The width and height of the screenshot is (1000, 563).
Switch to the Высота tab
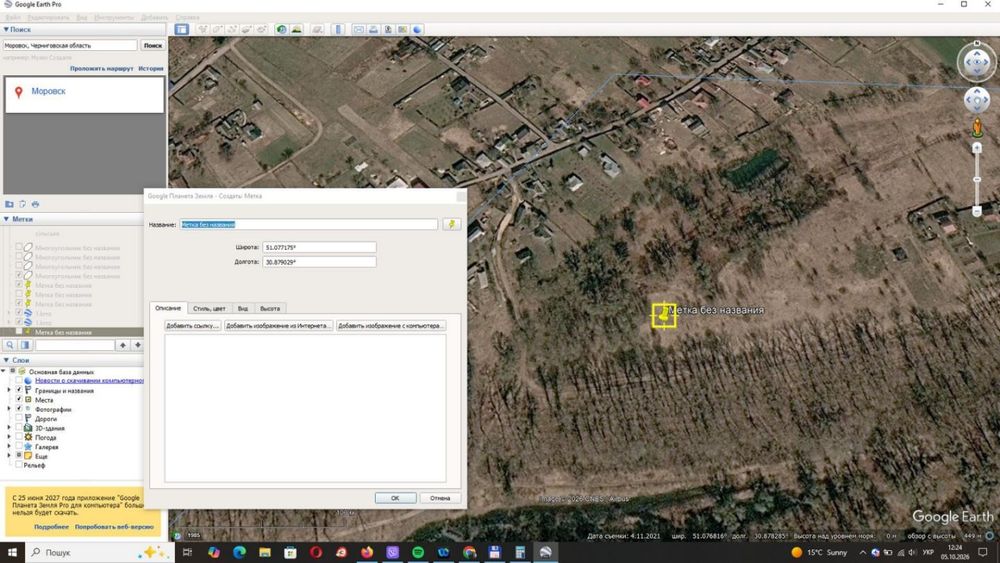(x=270, y=309)
